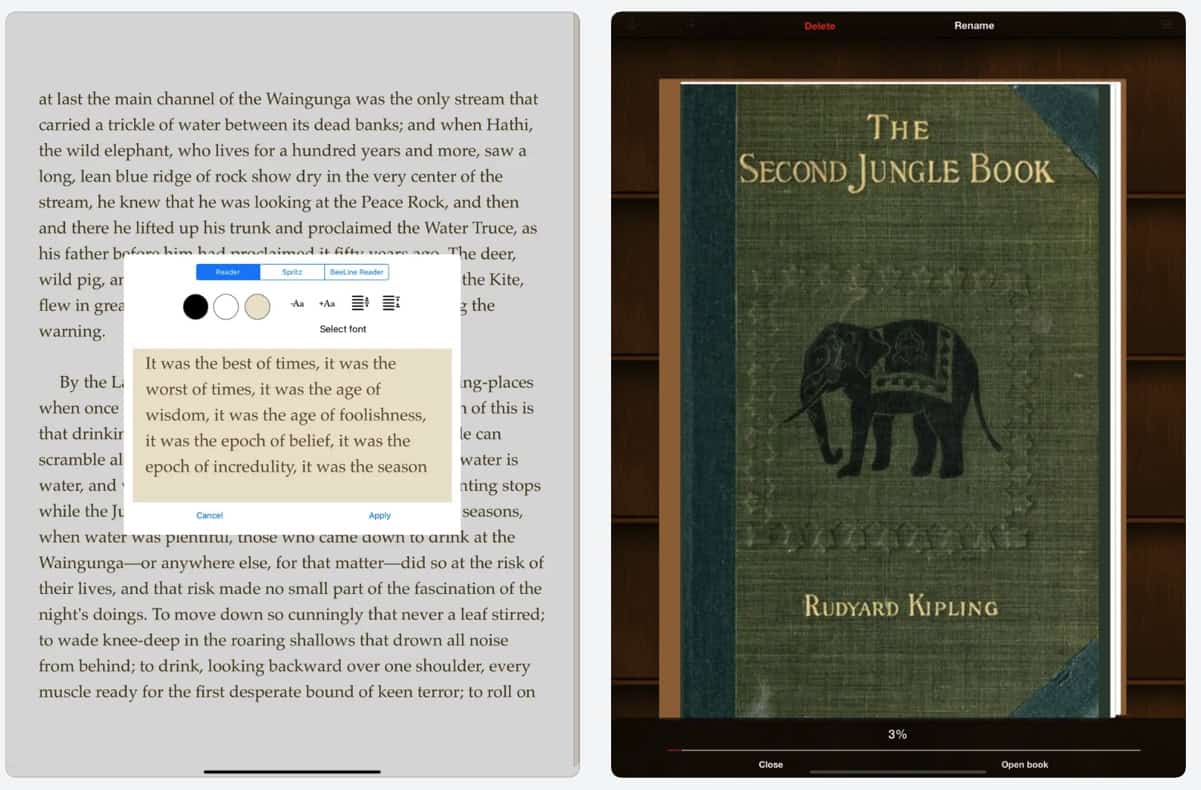Increase font size with +Aa

[x=327, y=304]
